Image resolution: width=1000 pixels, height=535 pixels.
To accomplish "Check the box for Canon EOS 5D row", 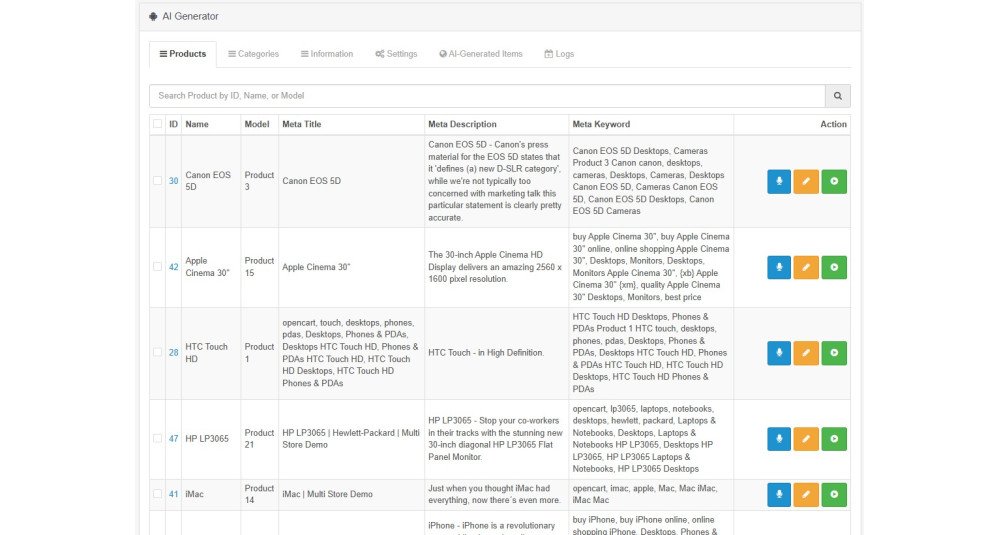I will [158, 180].
